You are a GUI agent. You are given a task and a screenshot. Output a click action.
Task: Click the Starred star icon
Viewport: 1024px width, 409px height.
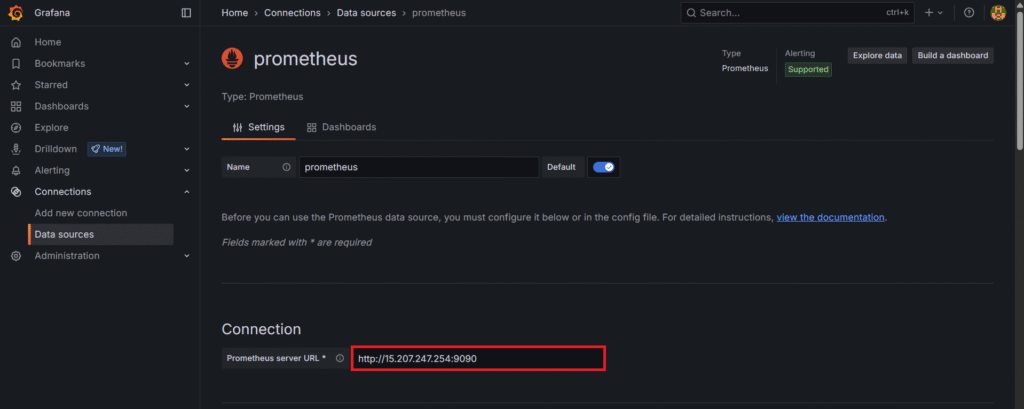16,85
